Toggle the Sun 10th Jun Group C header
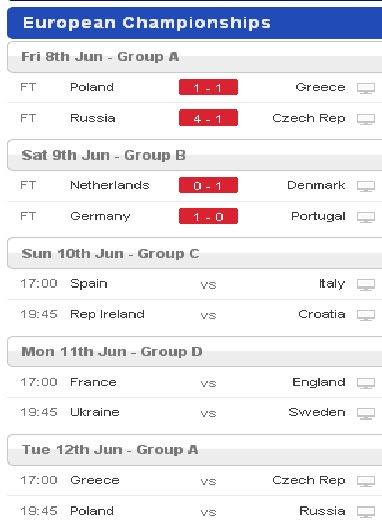Image resolution: width=382 pixels, height=529 pixels. pos(194,253)
